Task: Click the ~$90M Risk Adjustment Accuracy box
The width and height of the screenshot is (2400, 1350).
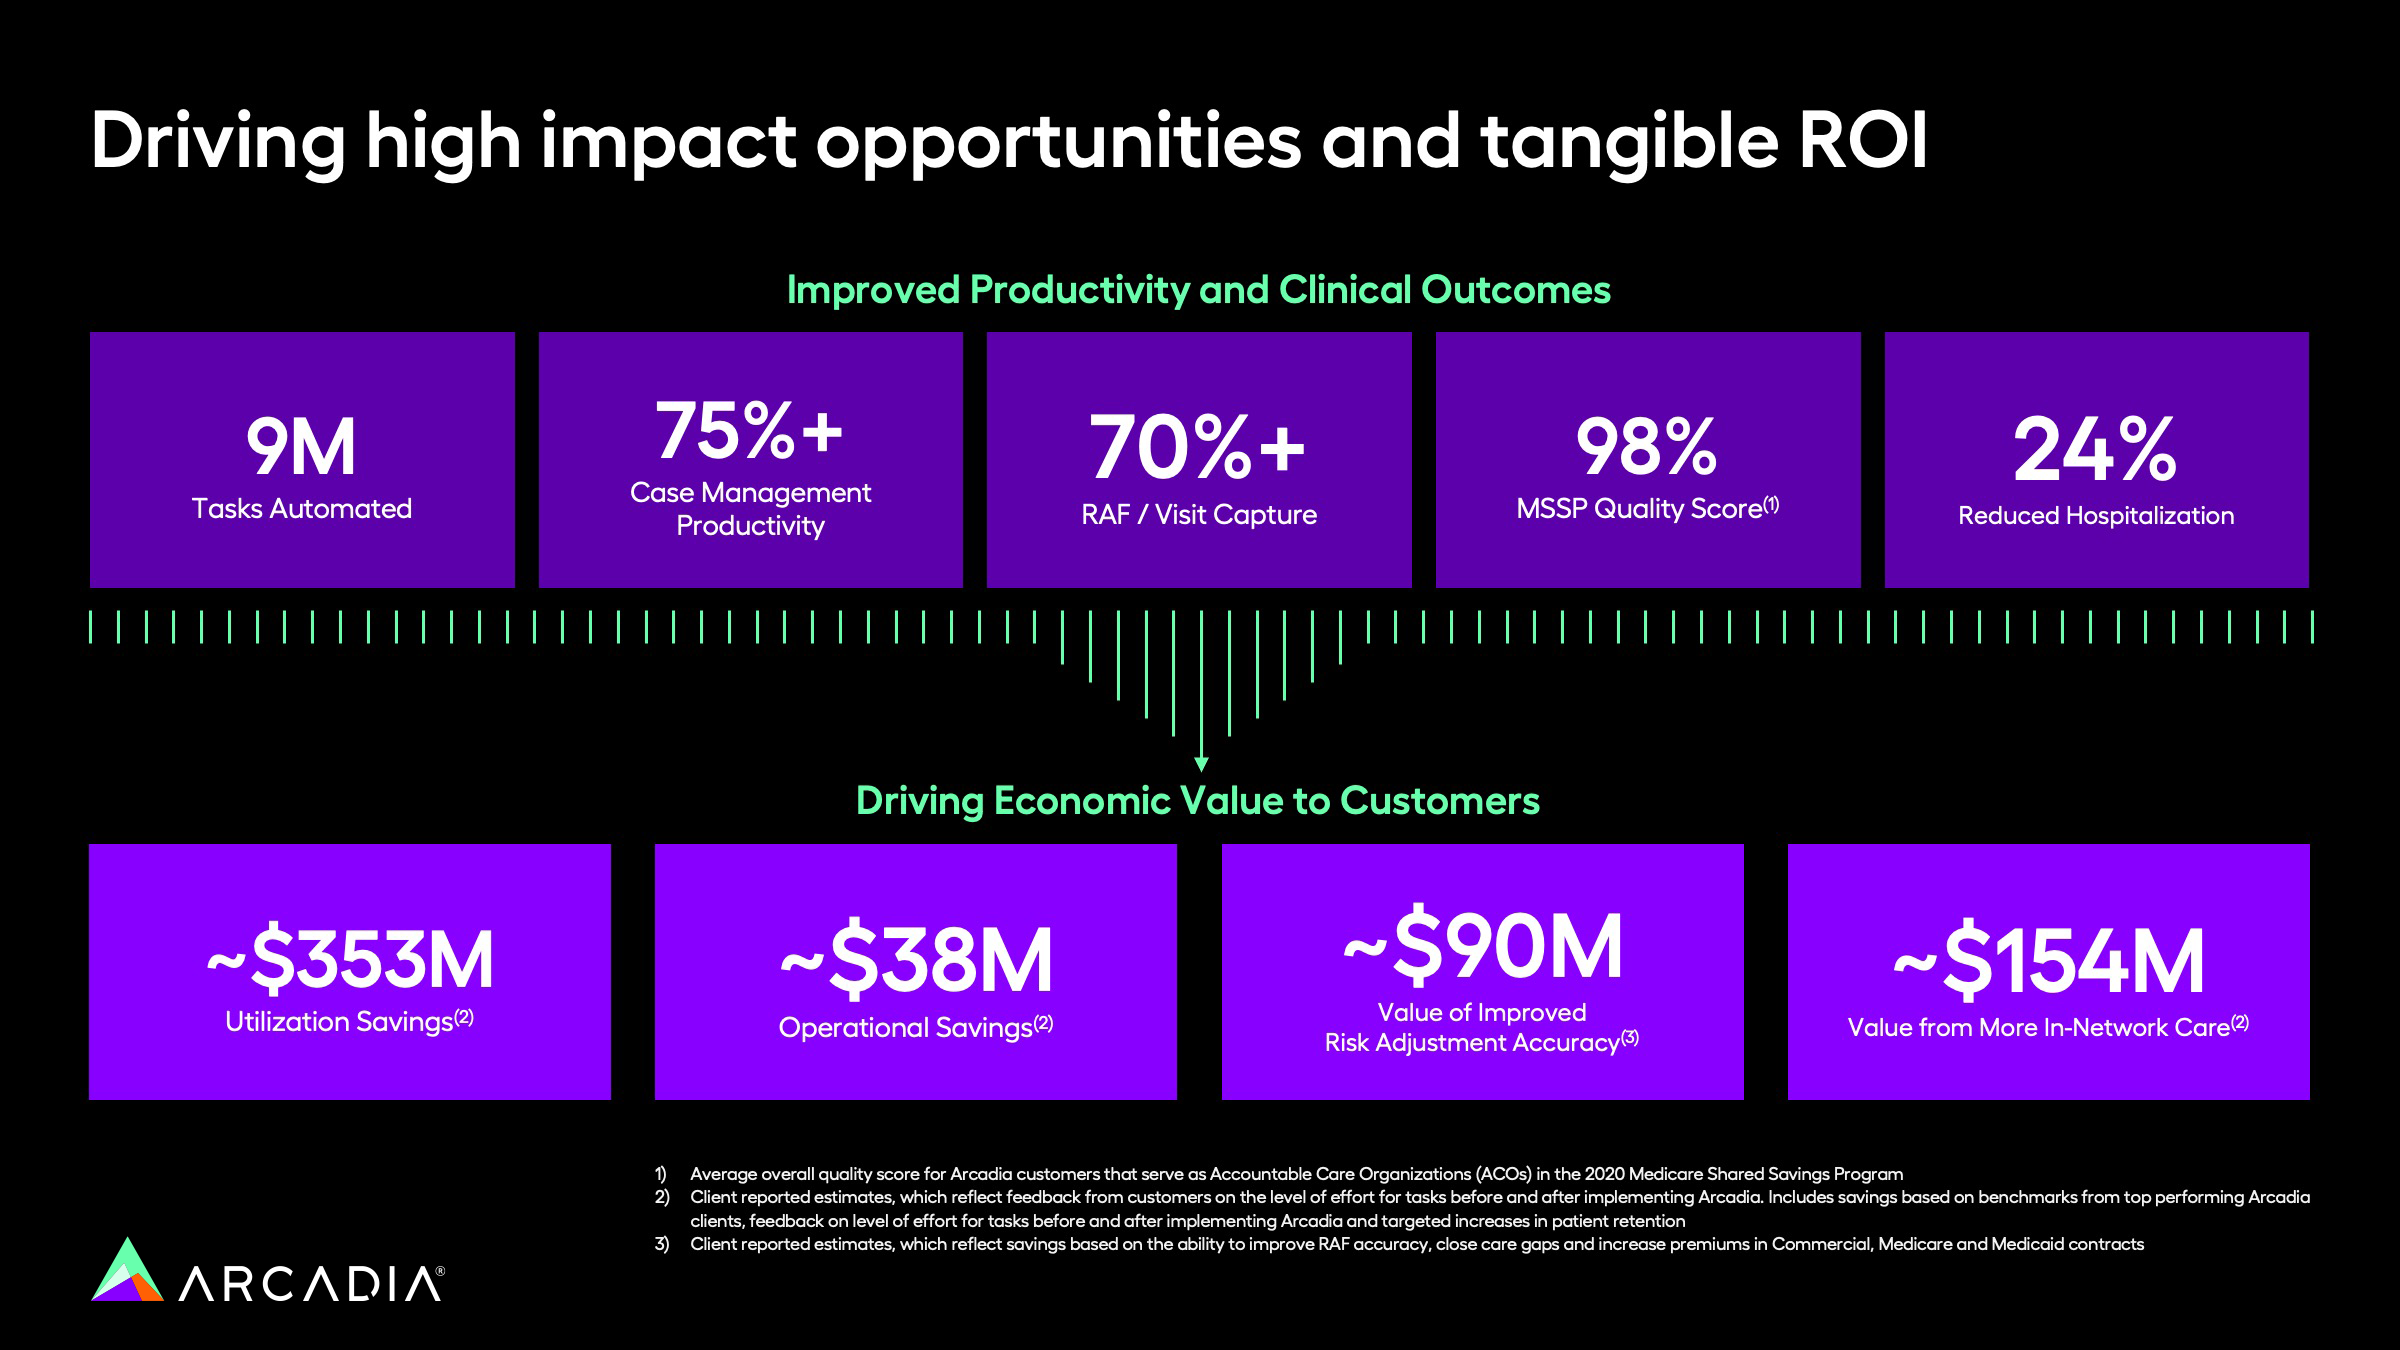Action: pyautogui.click(x=1482, y=972)
